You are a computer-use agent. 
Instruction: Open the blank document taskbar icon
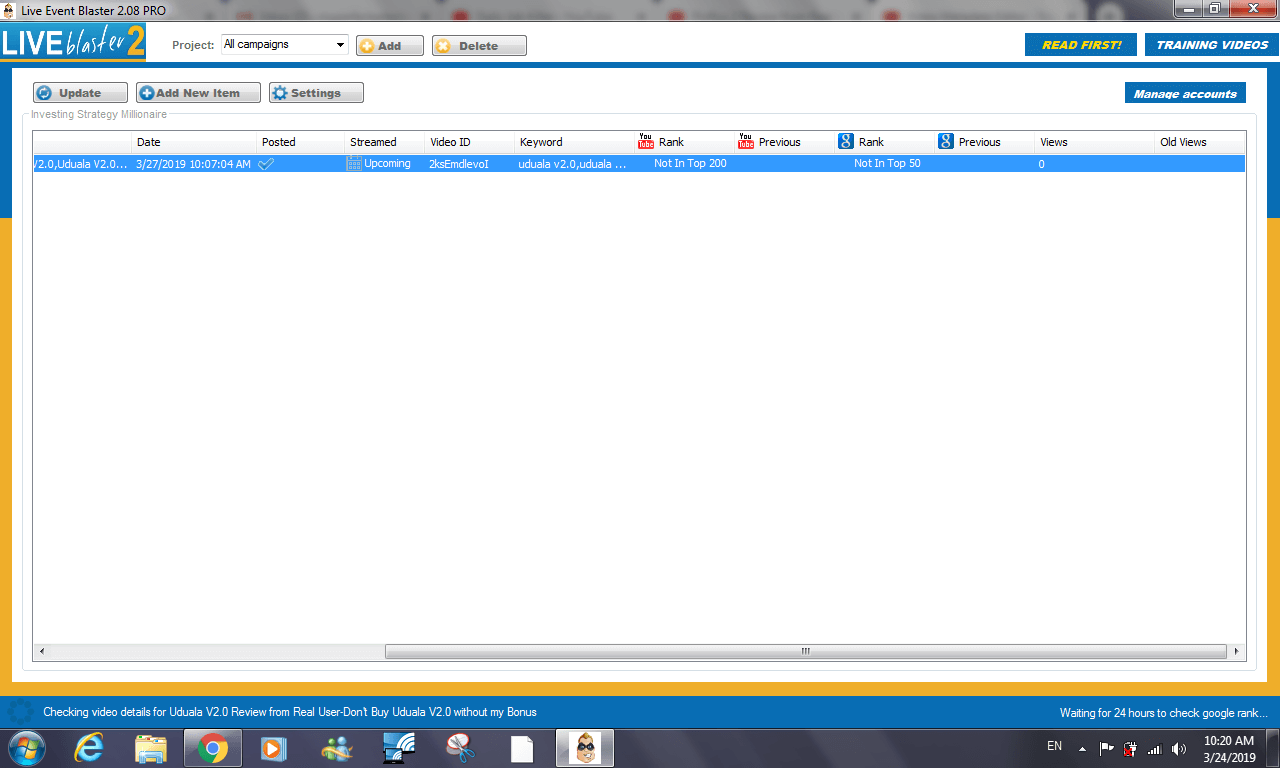(521, 748)
